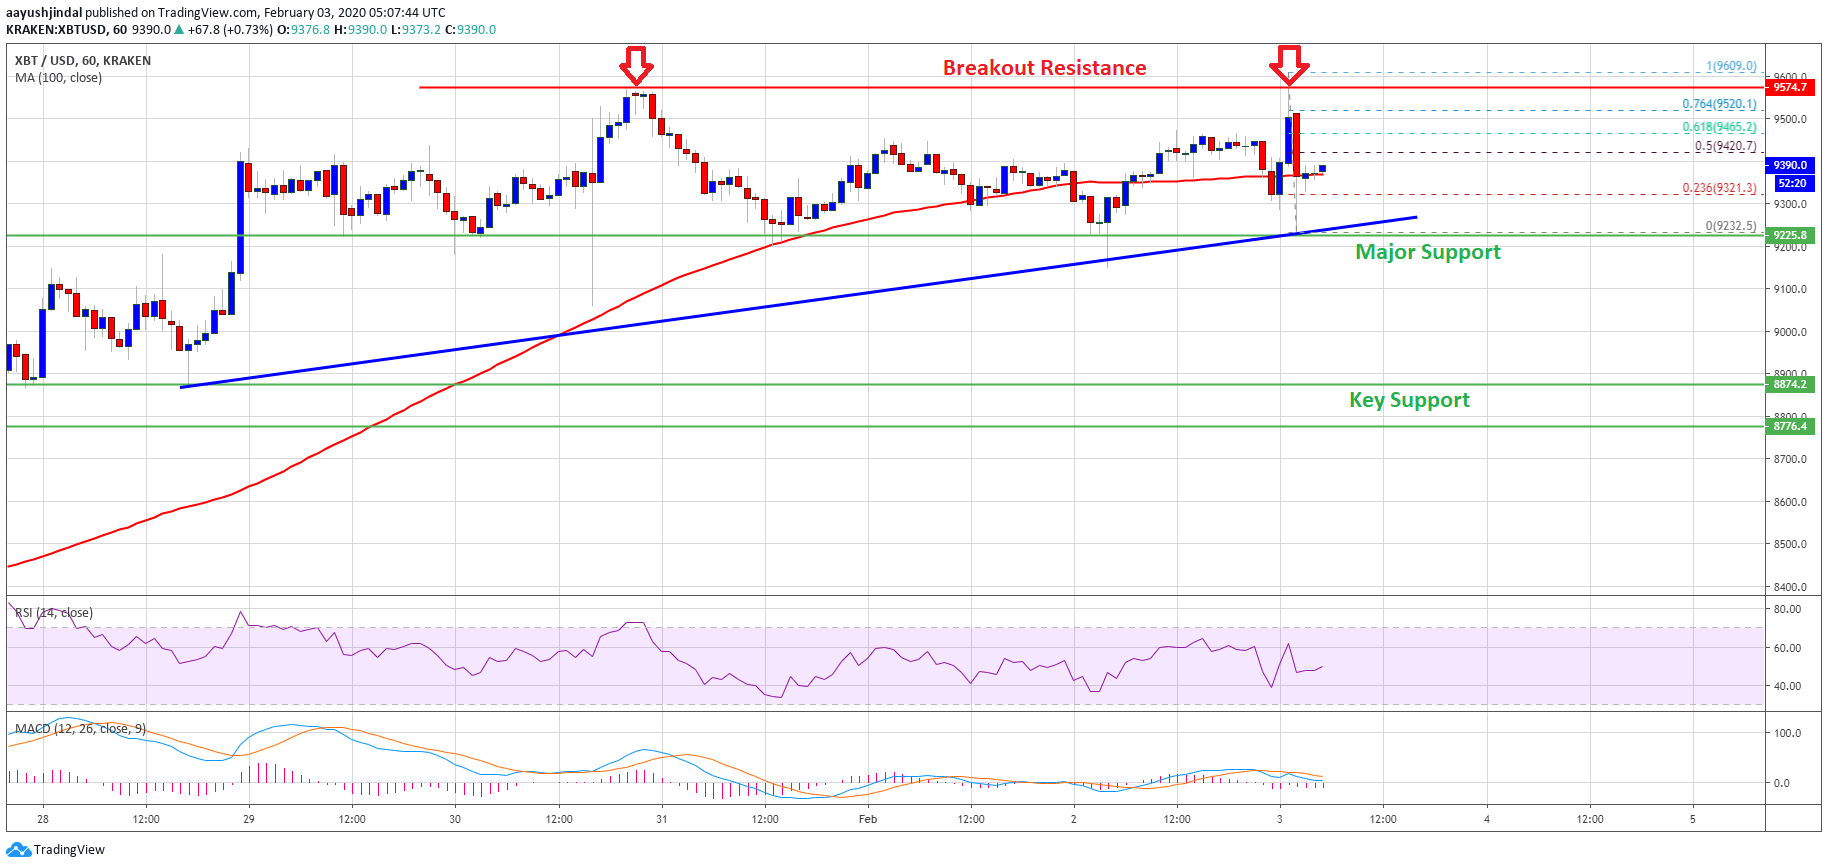1828x868 pixels.
Task: Click the right red down arrow marker
Action: 1289,65
